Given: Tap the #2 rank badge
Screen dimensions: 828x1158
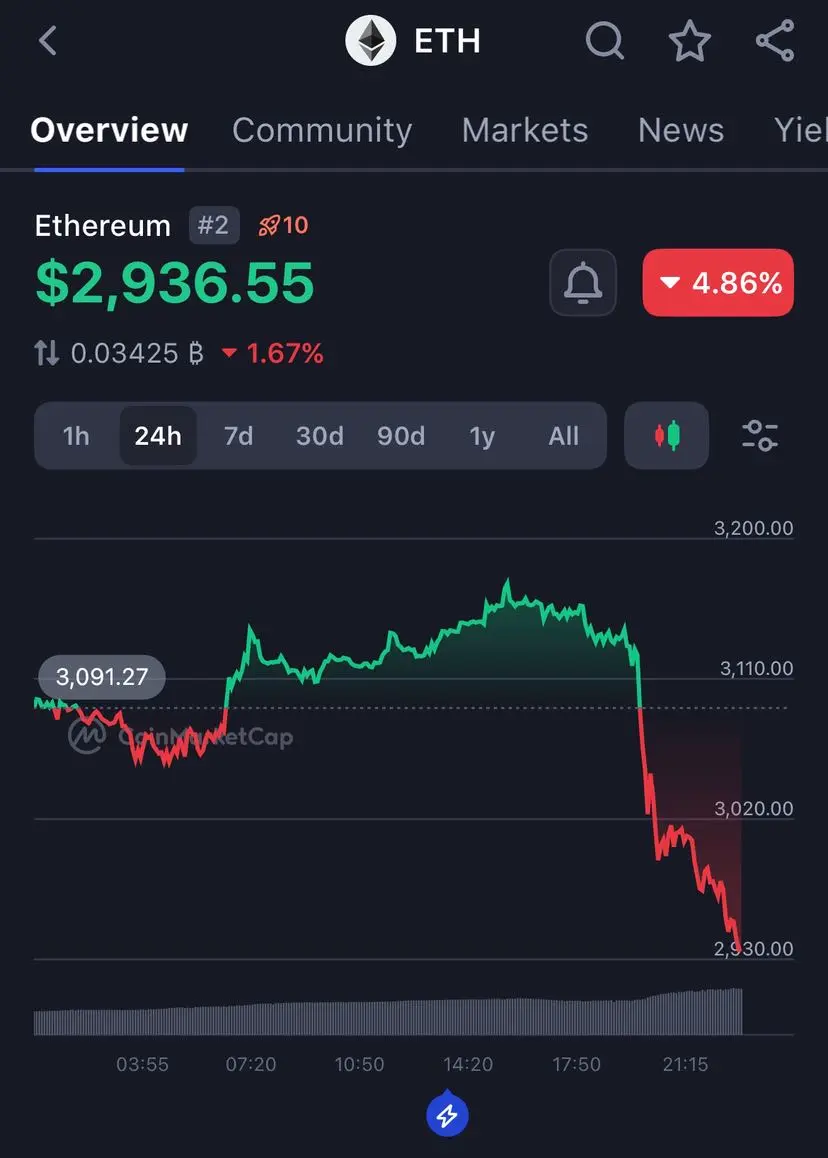Looking at the screenshot, I should (x=213, y=225).
